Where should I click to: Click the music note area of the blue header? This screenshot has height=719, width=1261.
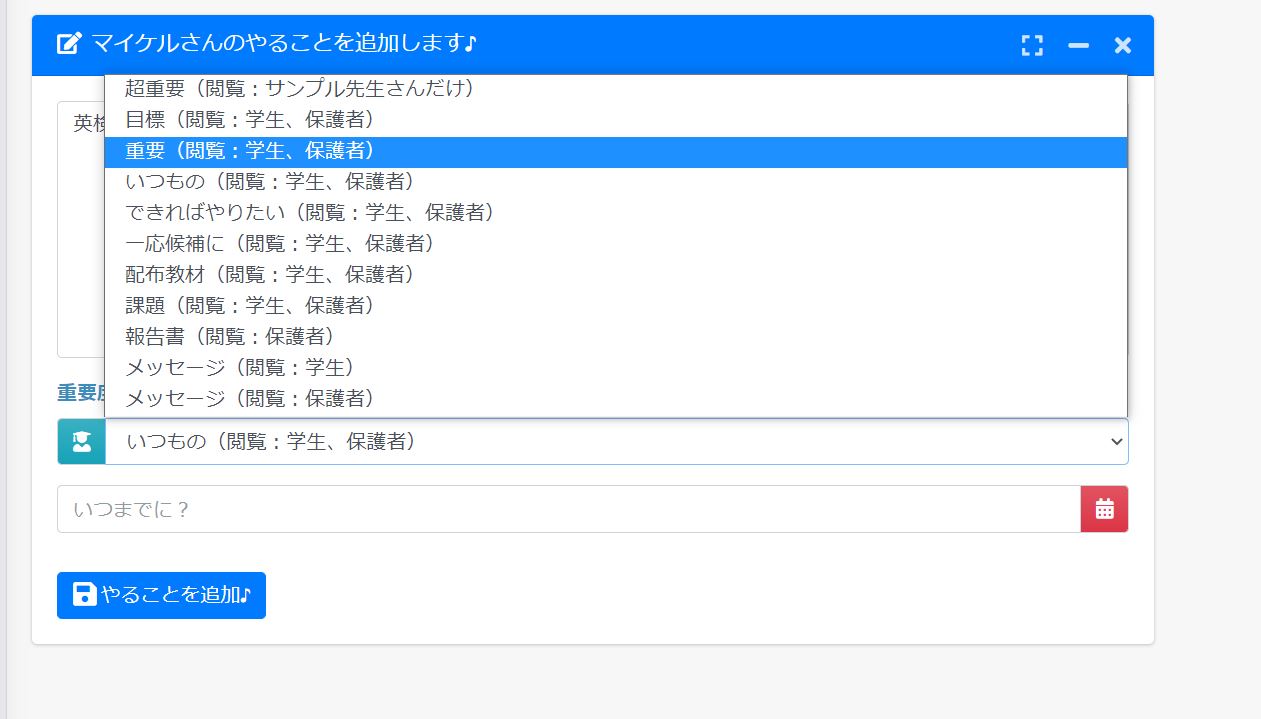coord(469,44)
